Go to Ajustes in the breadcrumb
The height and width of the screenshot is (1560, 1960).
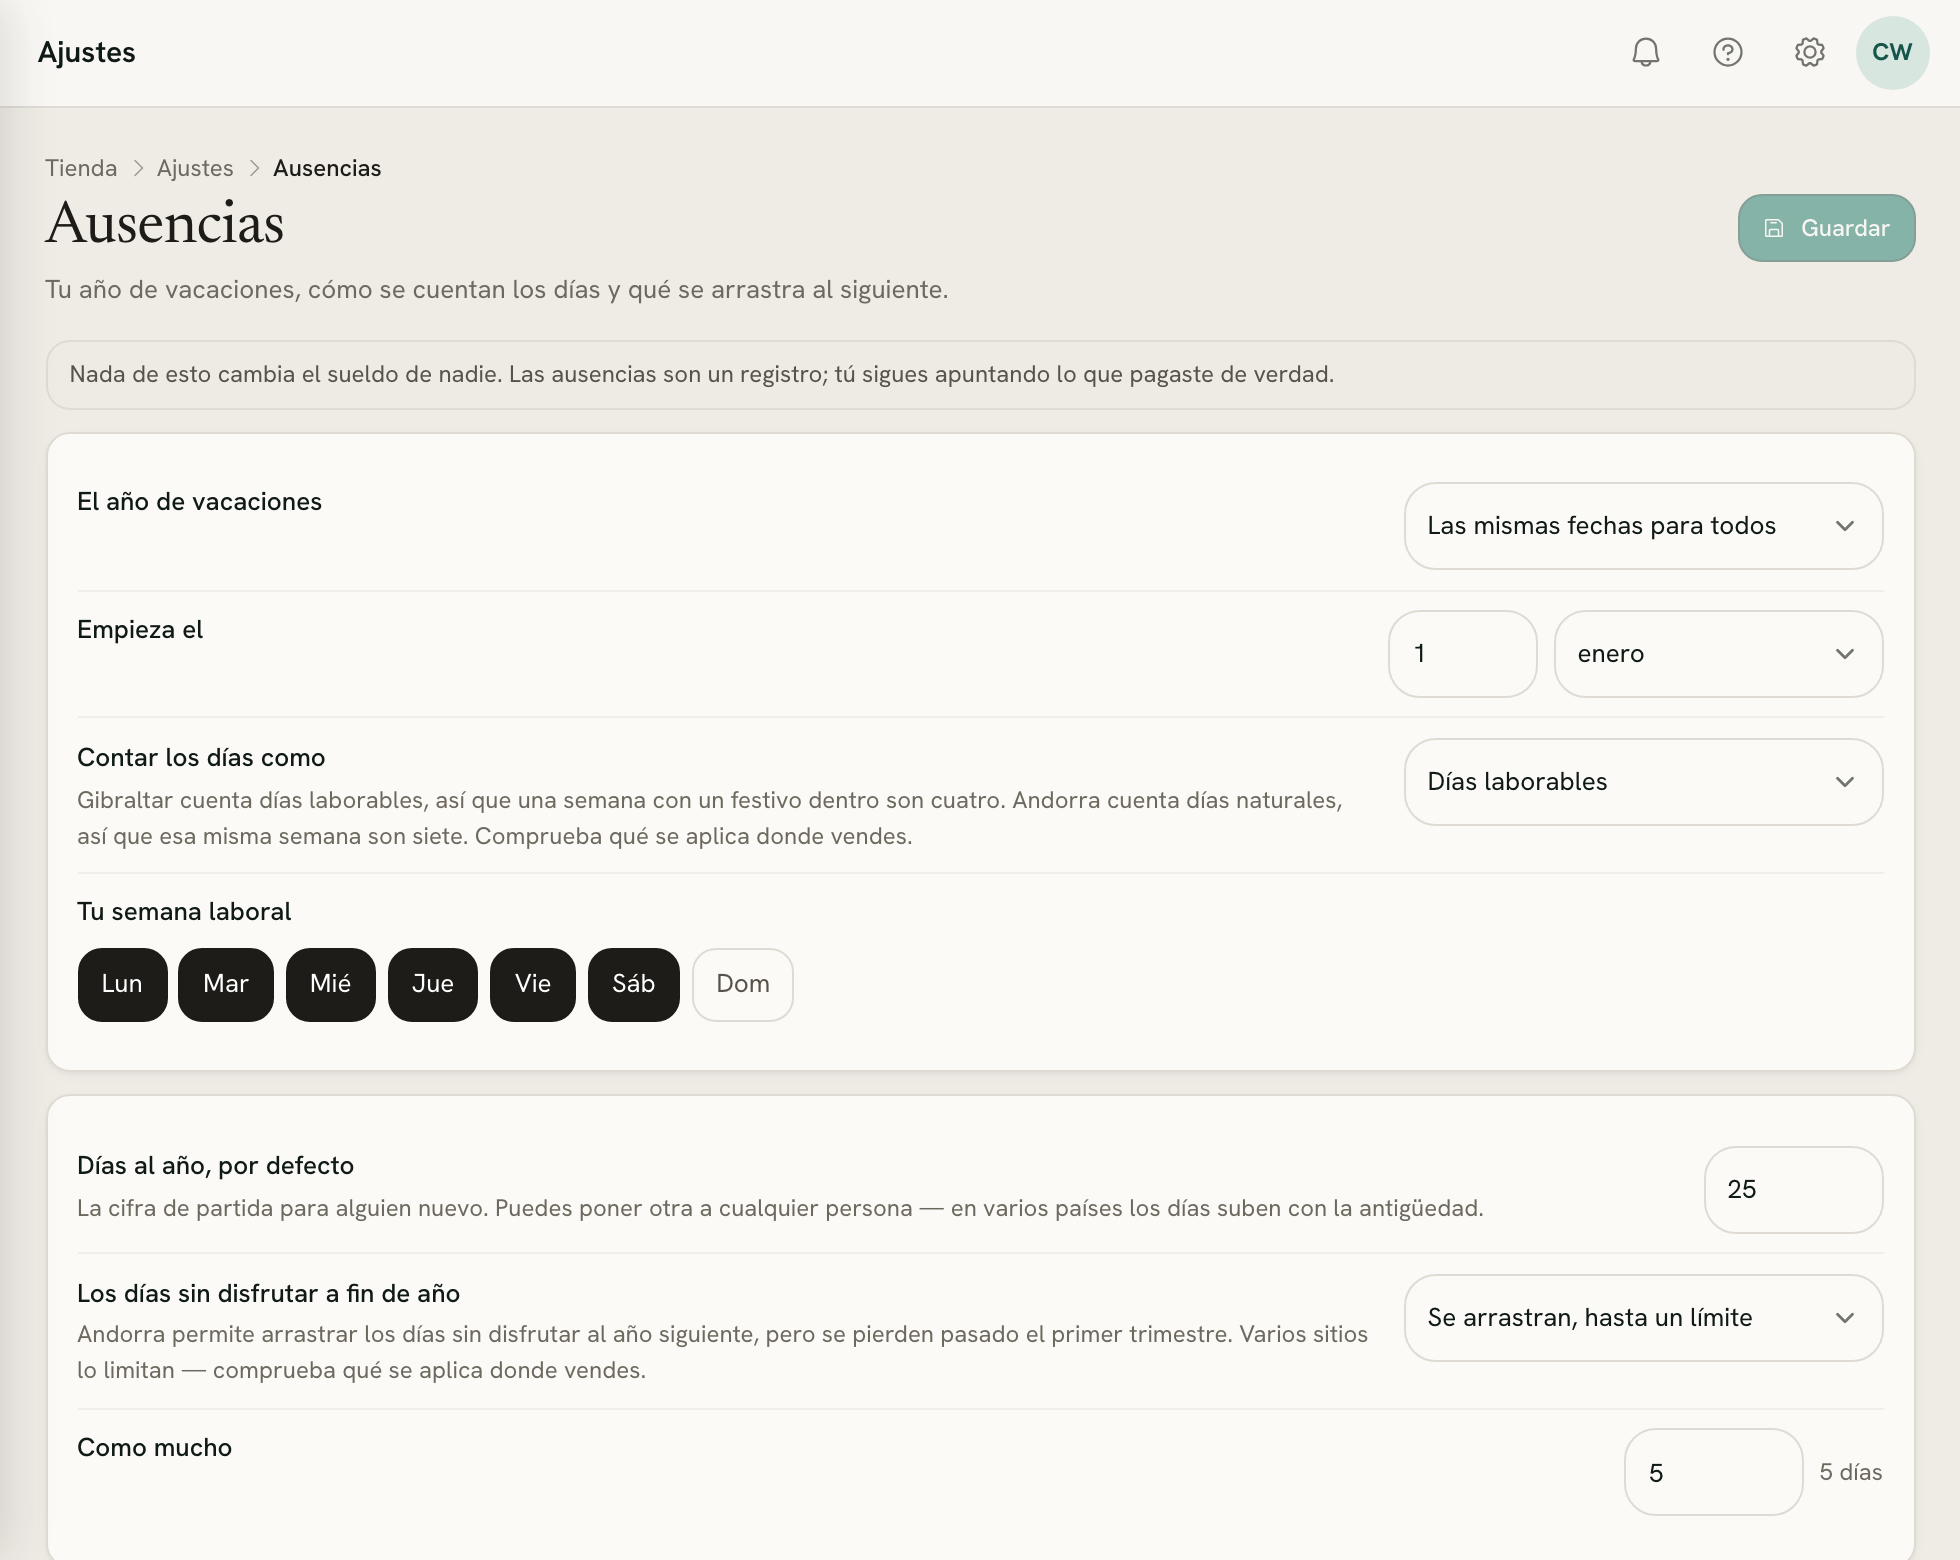click(x=195, y=168)
